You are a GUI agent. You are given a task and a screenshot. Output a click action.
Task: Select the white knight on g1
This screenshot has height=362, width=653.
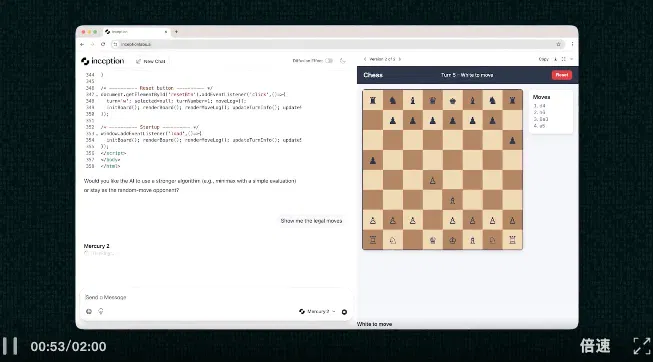493,240
